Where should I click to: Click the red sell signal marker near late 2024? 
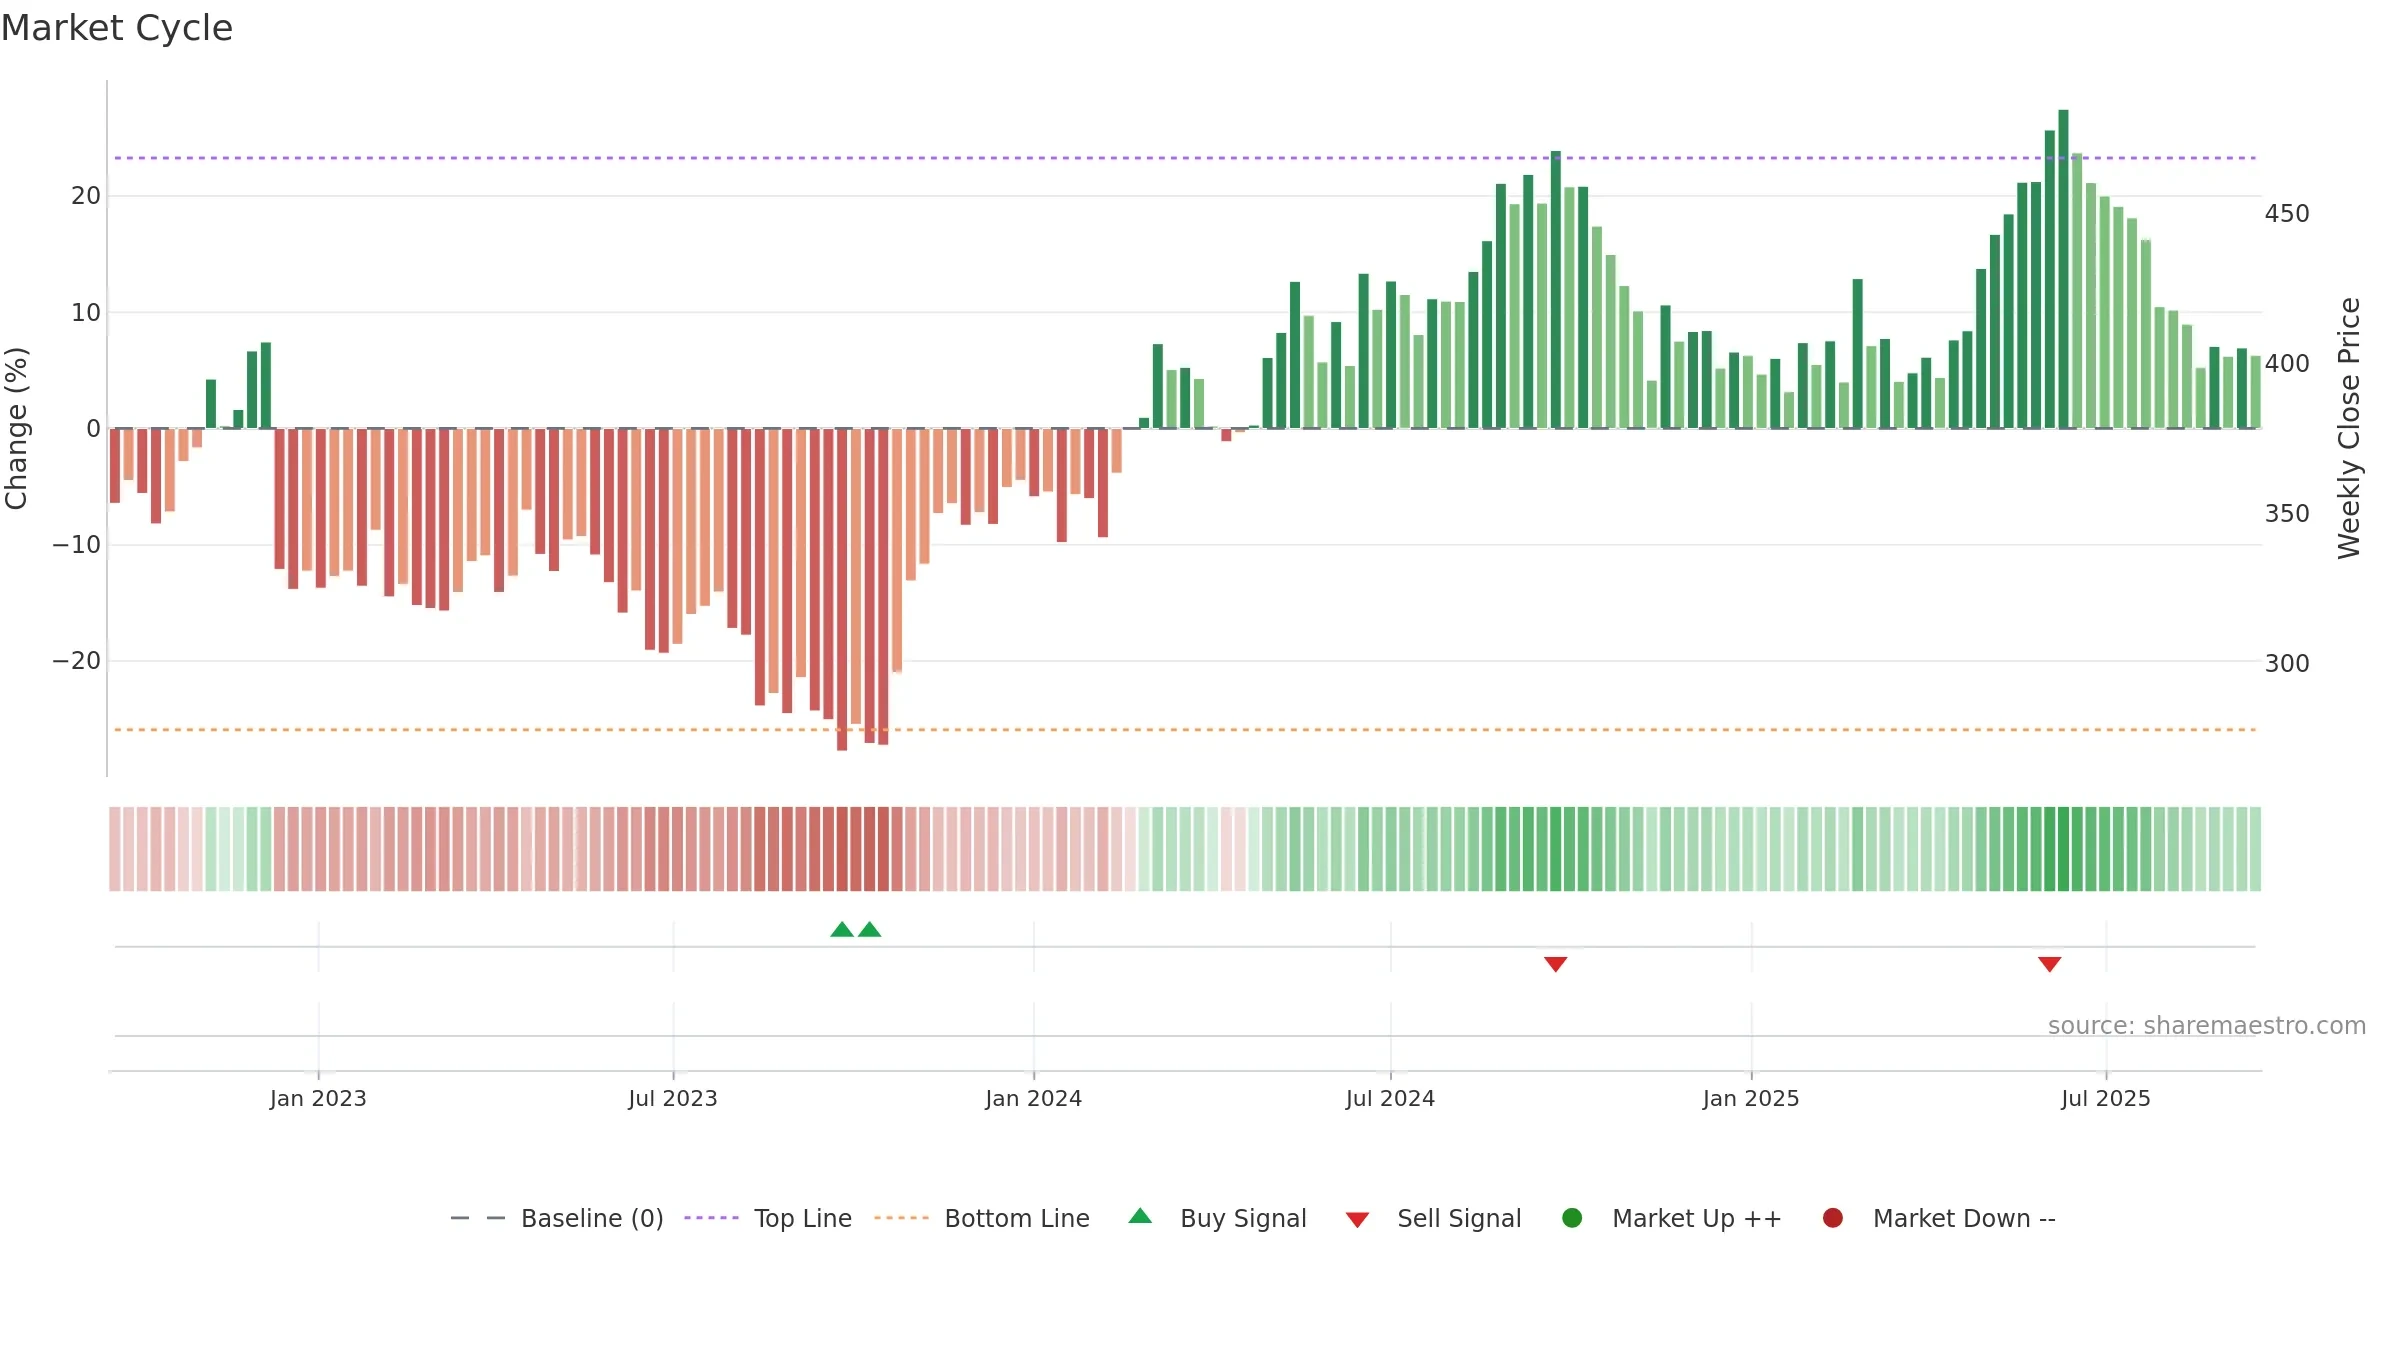[x=1555, y=964]
